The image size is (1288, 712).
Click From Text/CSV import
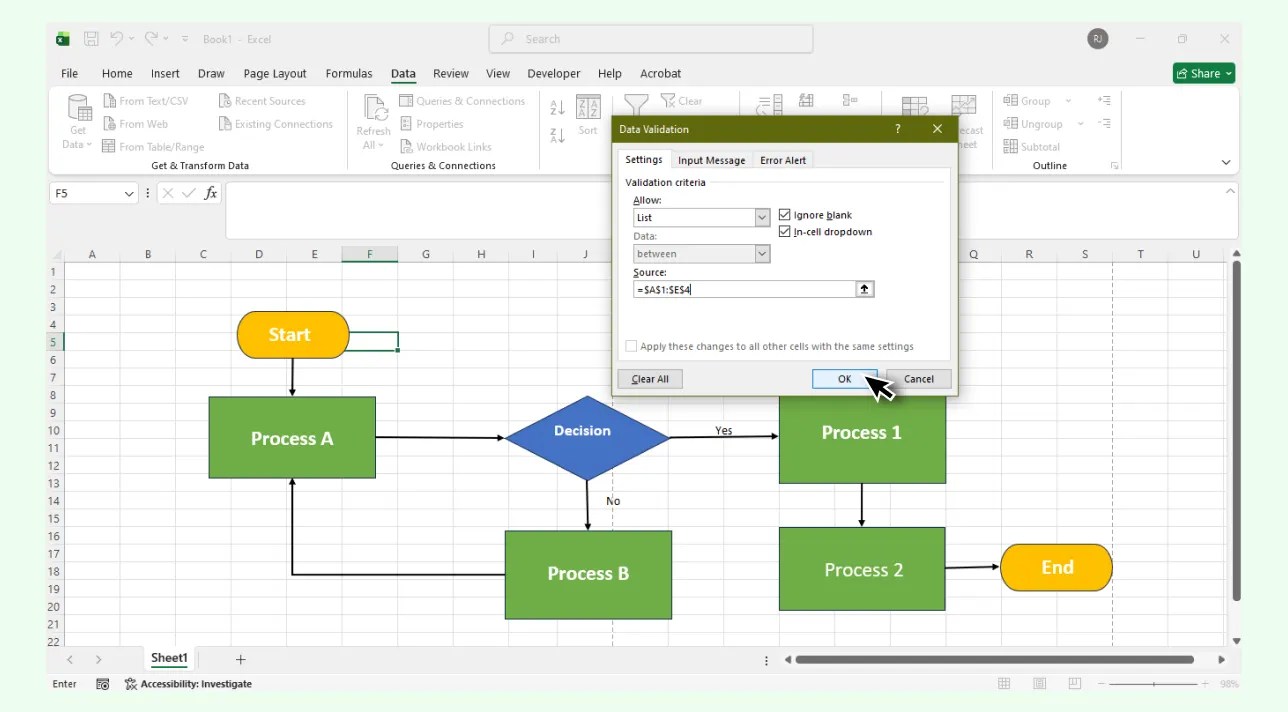point(146,101)
